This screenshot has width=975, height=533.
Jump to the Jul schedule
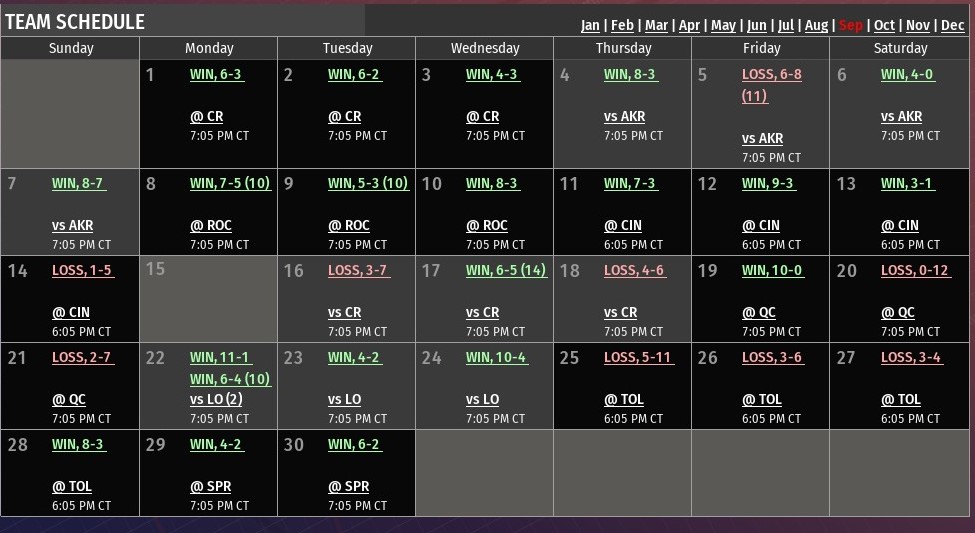pos(786,25)
